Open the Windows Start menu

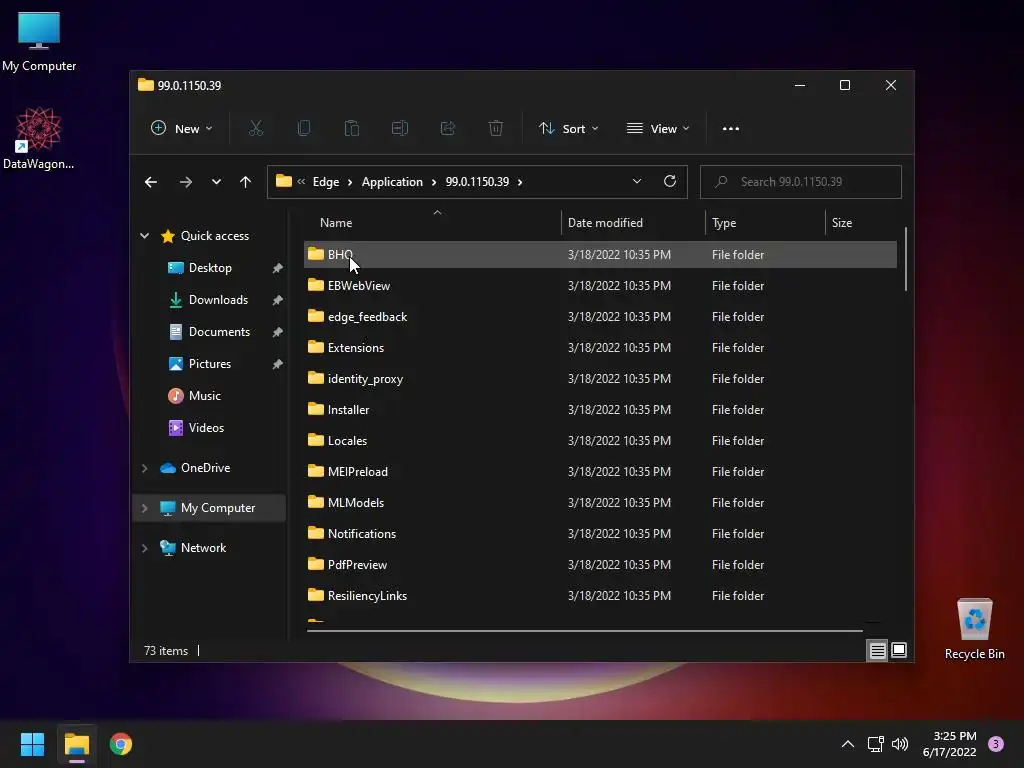(x=33, y=744)
